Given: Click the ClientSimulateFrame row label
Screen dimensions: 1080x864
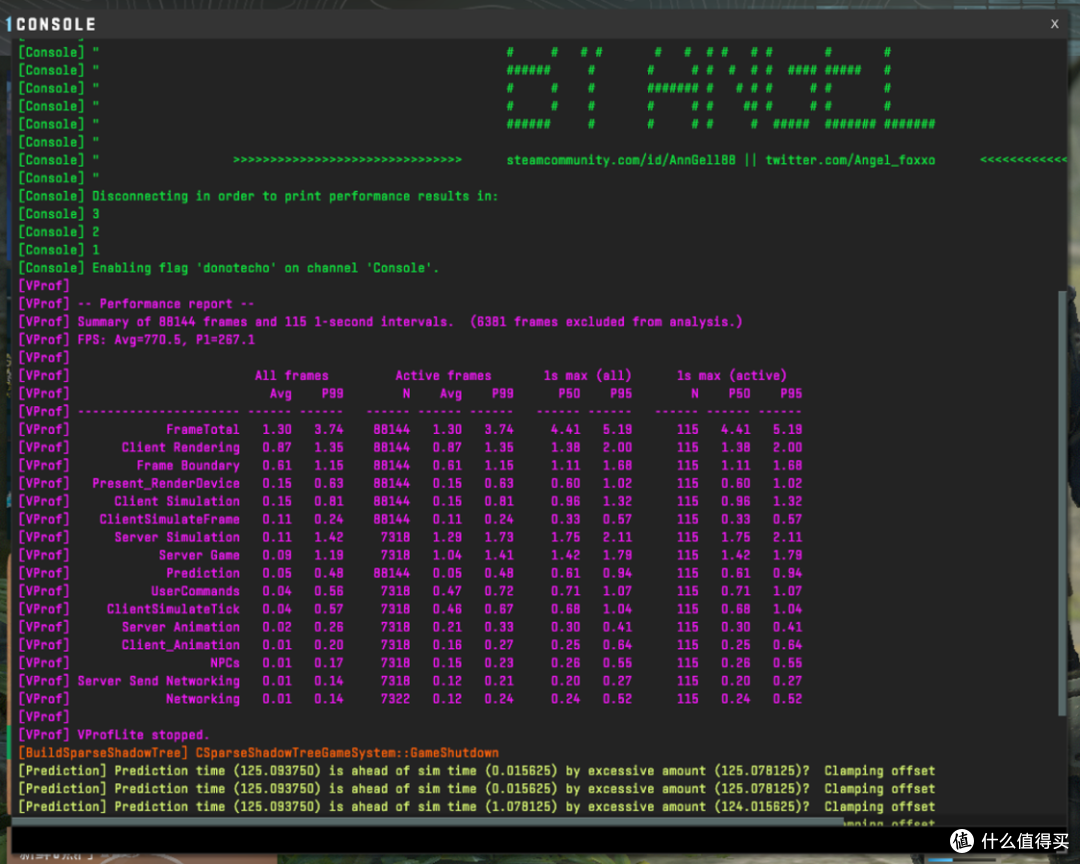Looking at the screenshot, I should tap(169, 519).
